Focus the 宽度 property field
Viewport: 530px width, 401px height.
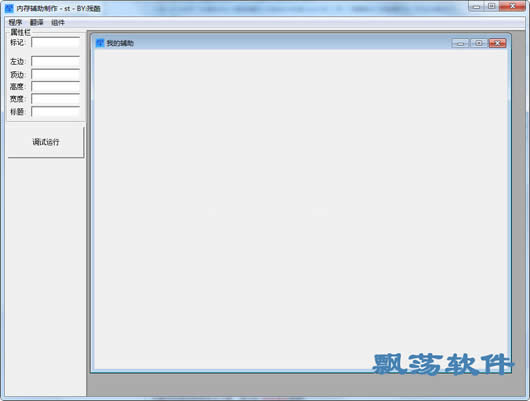pos(56,99)
